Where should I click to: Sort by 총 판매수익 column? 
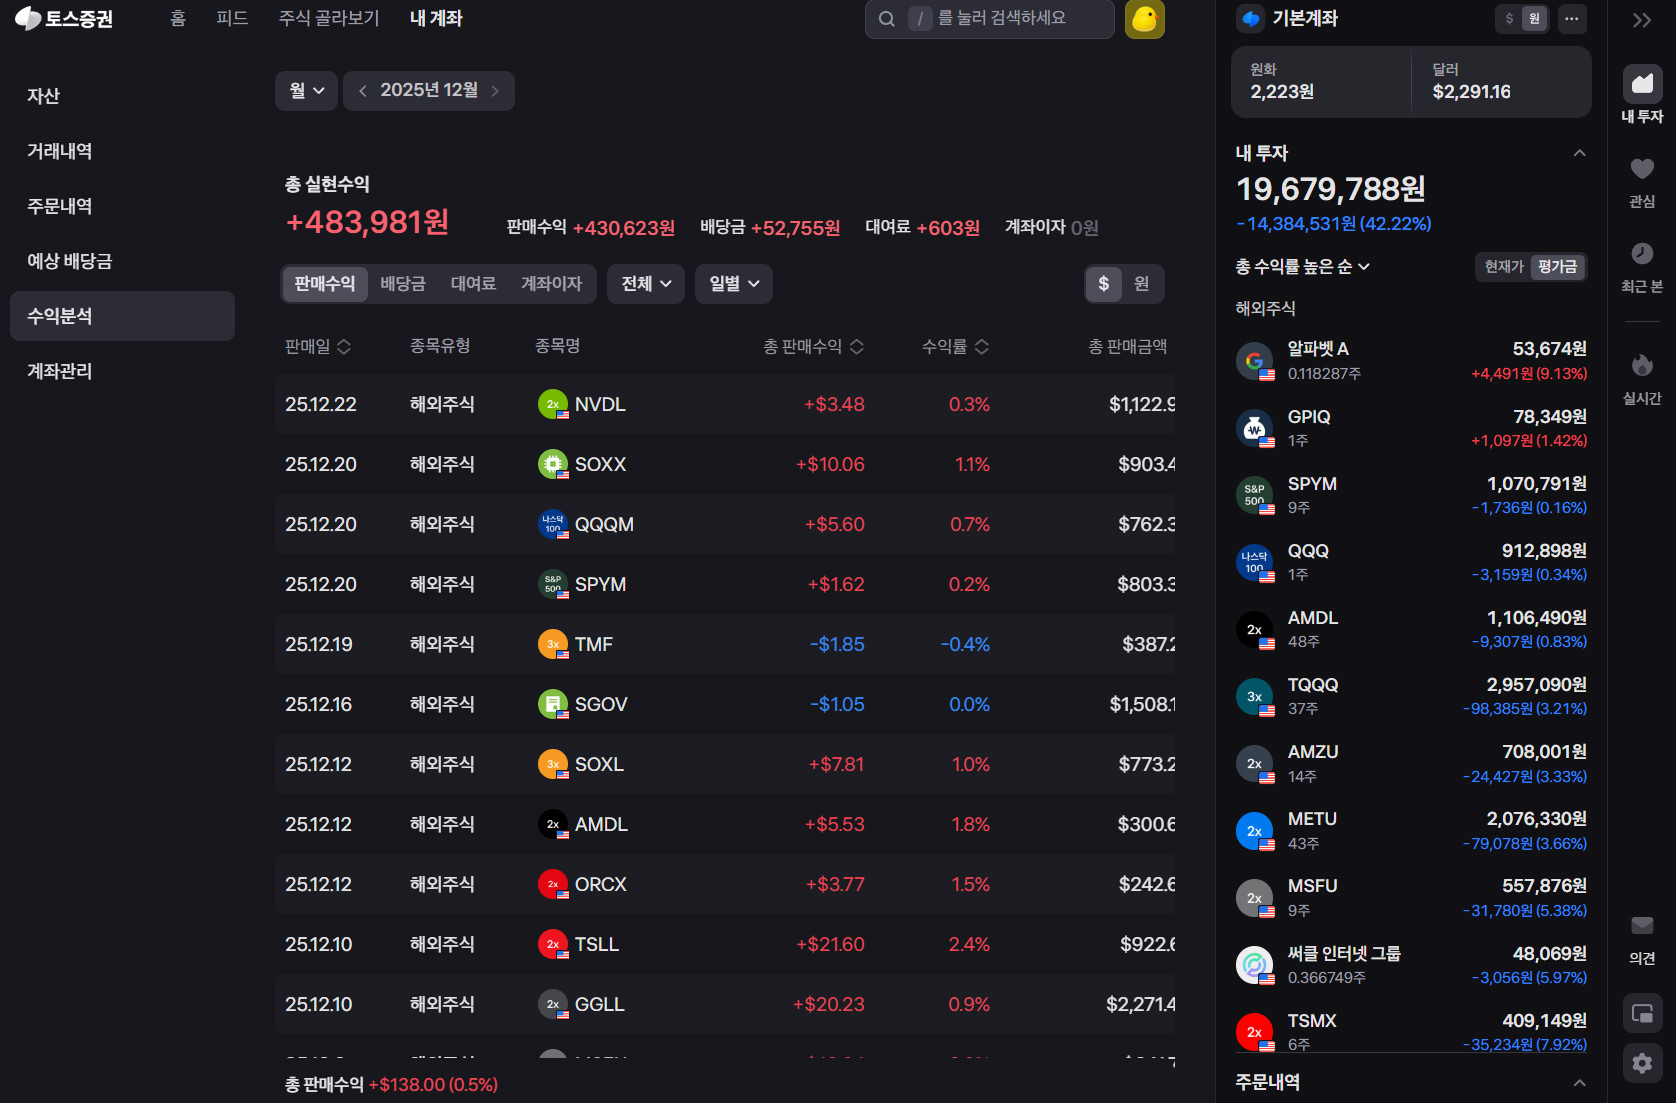pyautogui.click(x=814, y=346)
